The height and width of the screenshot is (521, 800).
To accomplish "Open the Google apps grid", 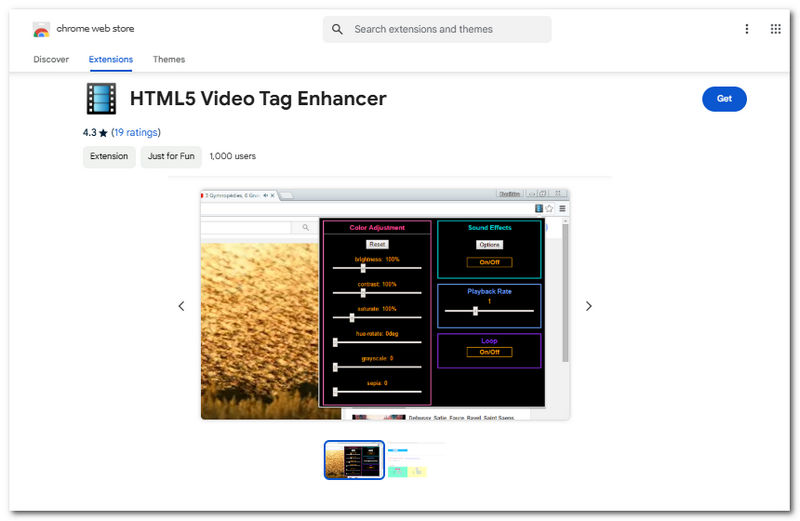I will pos(775,29).
